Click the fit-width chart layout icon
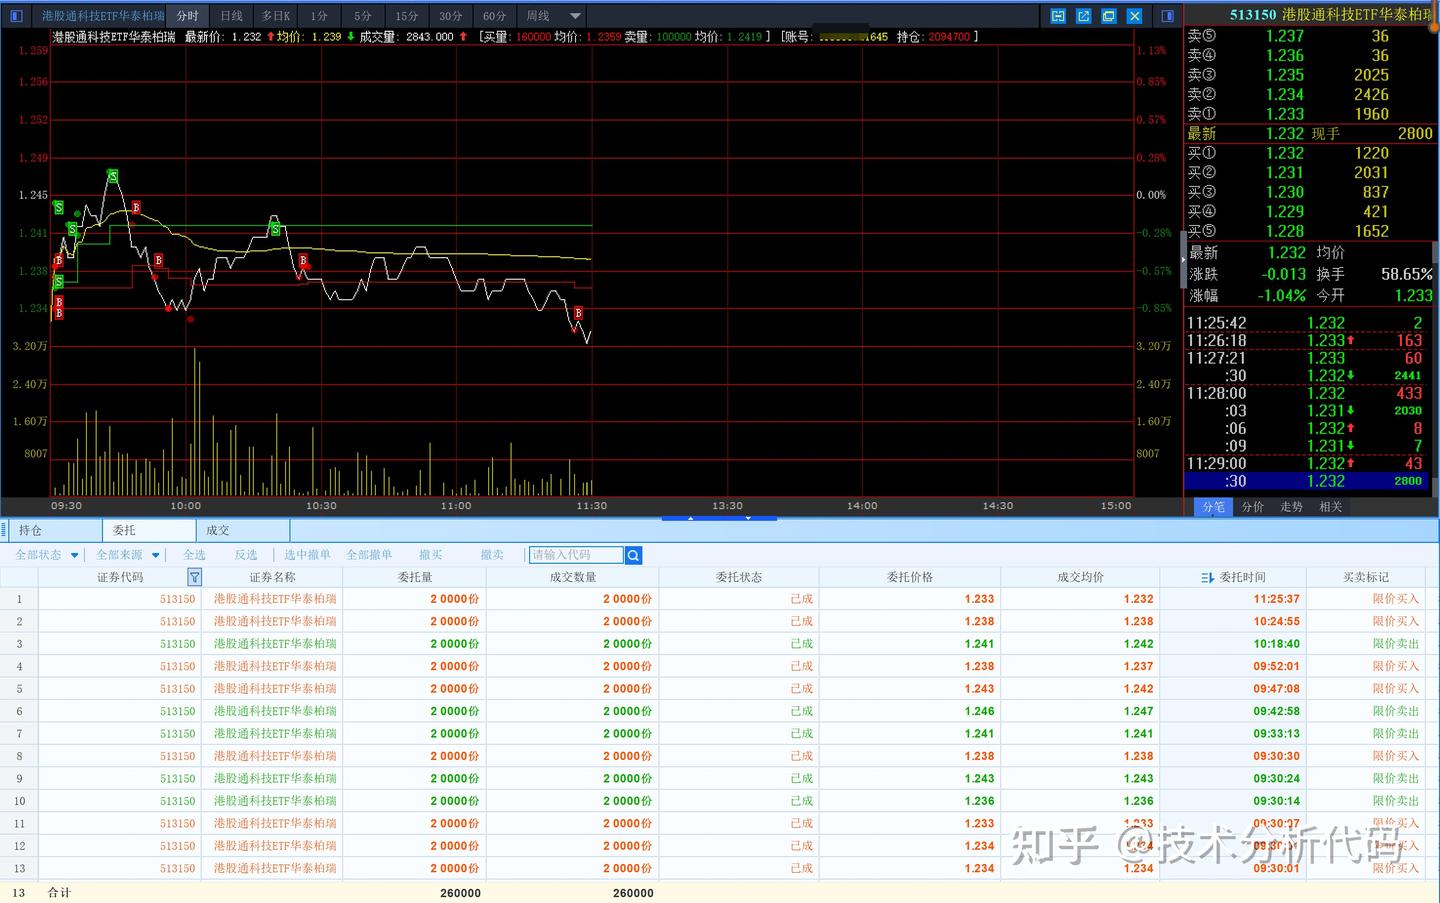Screen dimensions: 1440x903 (1058, 16)
